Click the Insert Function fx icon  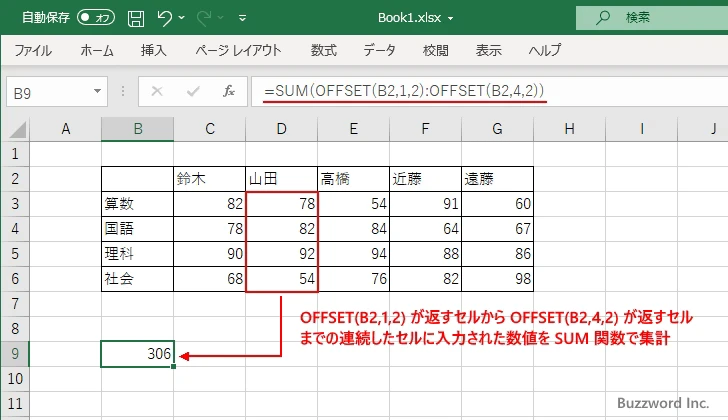point(228,91)
